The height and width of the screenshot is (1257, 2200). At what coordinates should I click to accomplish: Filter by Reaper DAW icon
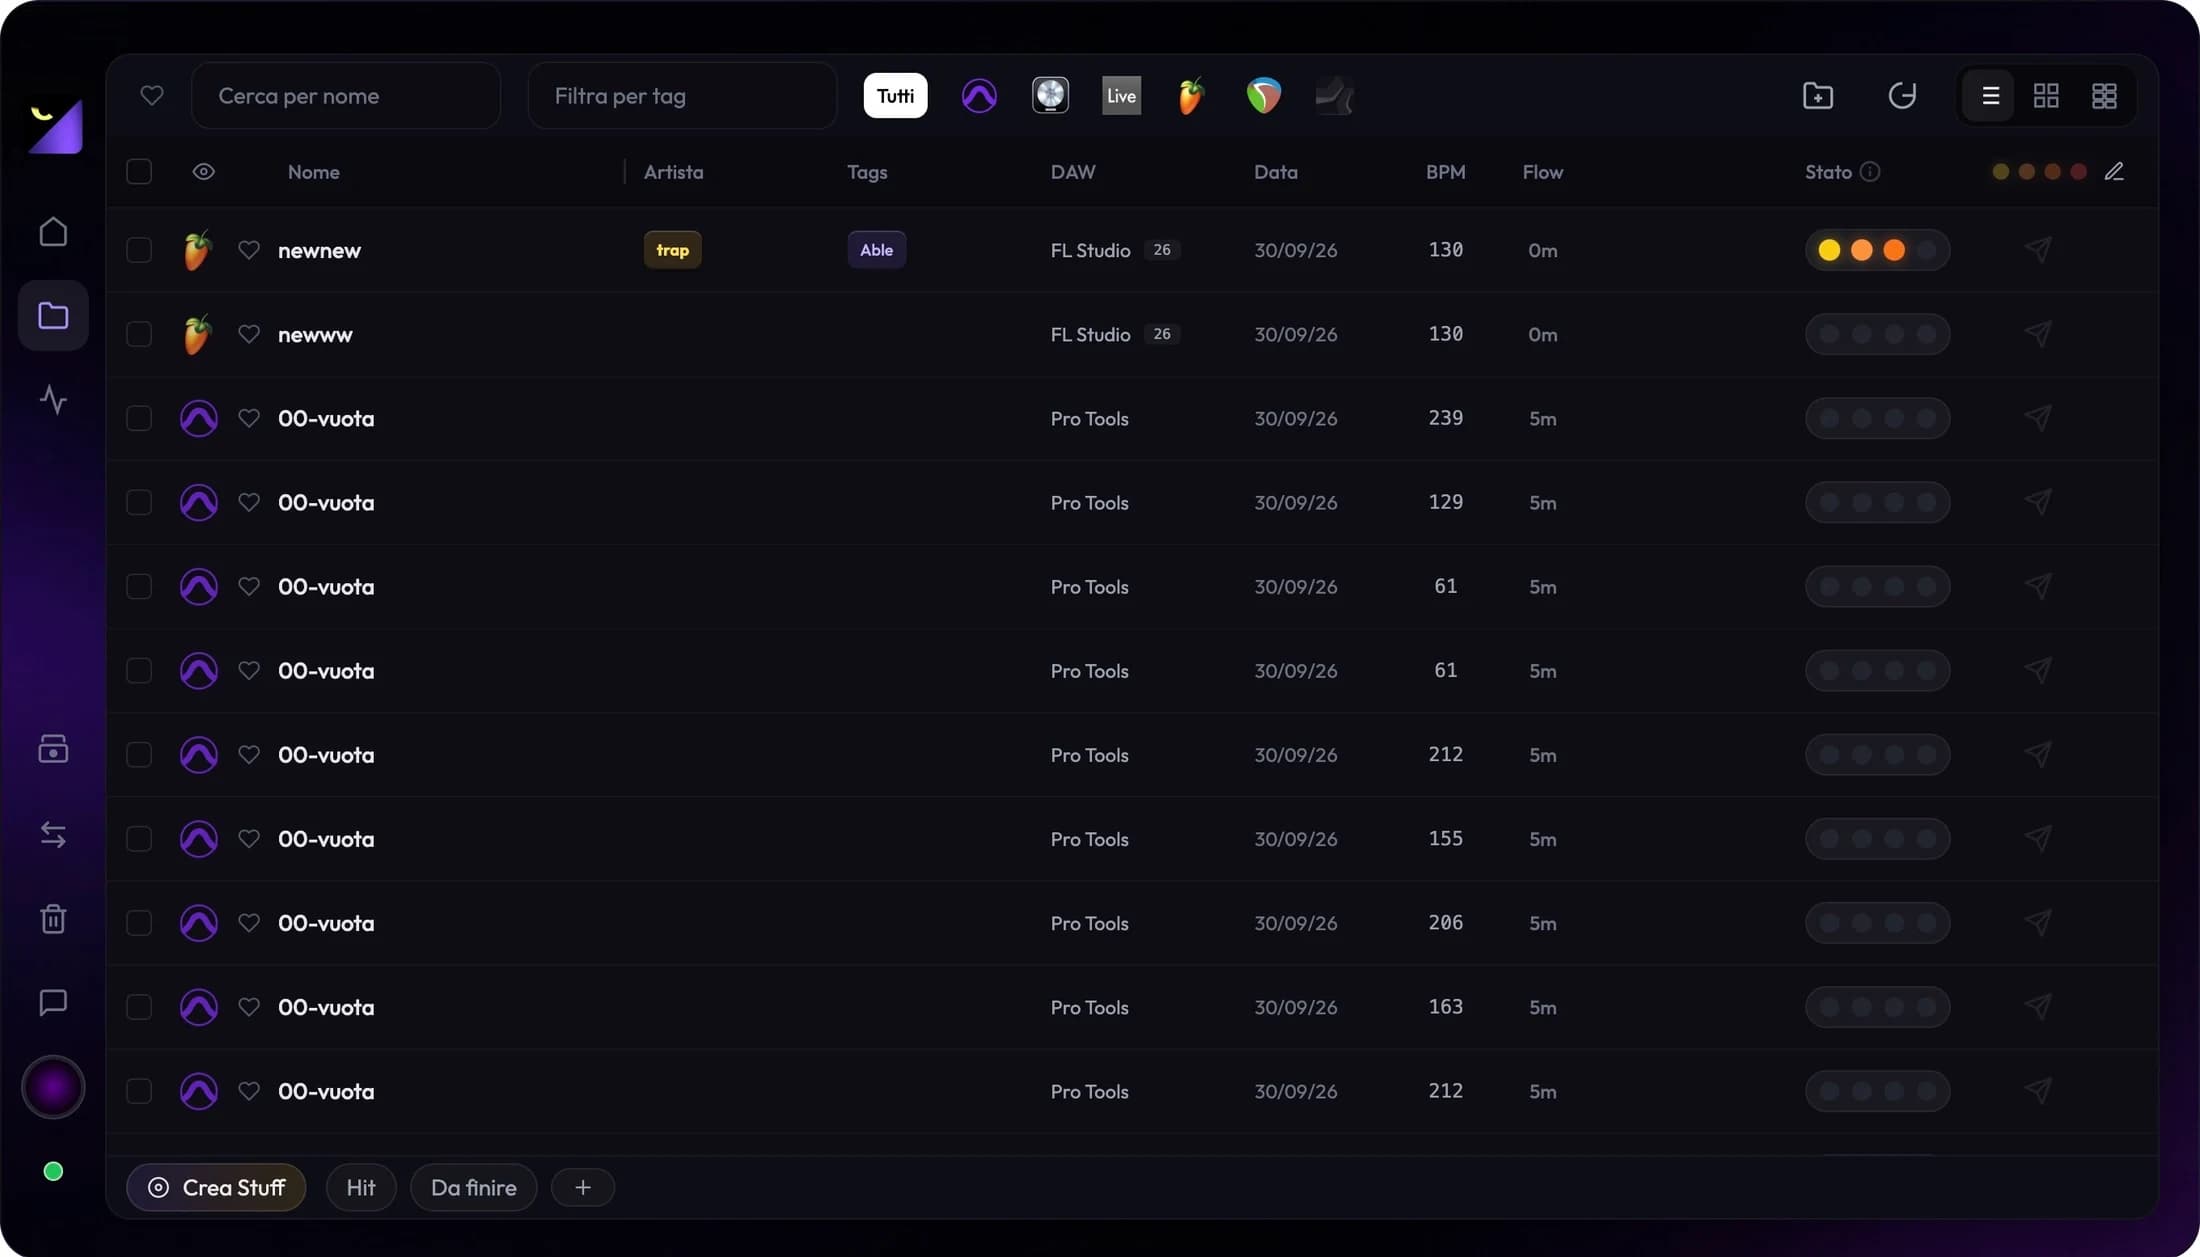1264,96
